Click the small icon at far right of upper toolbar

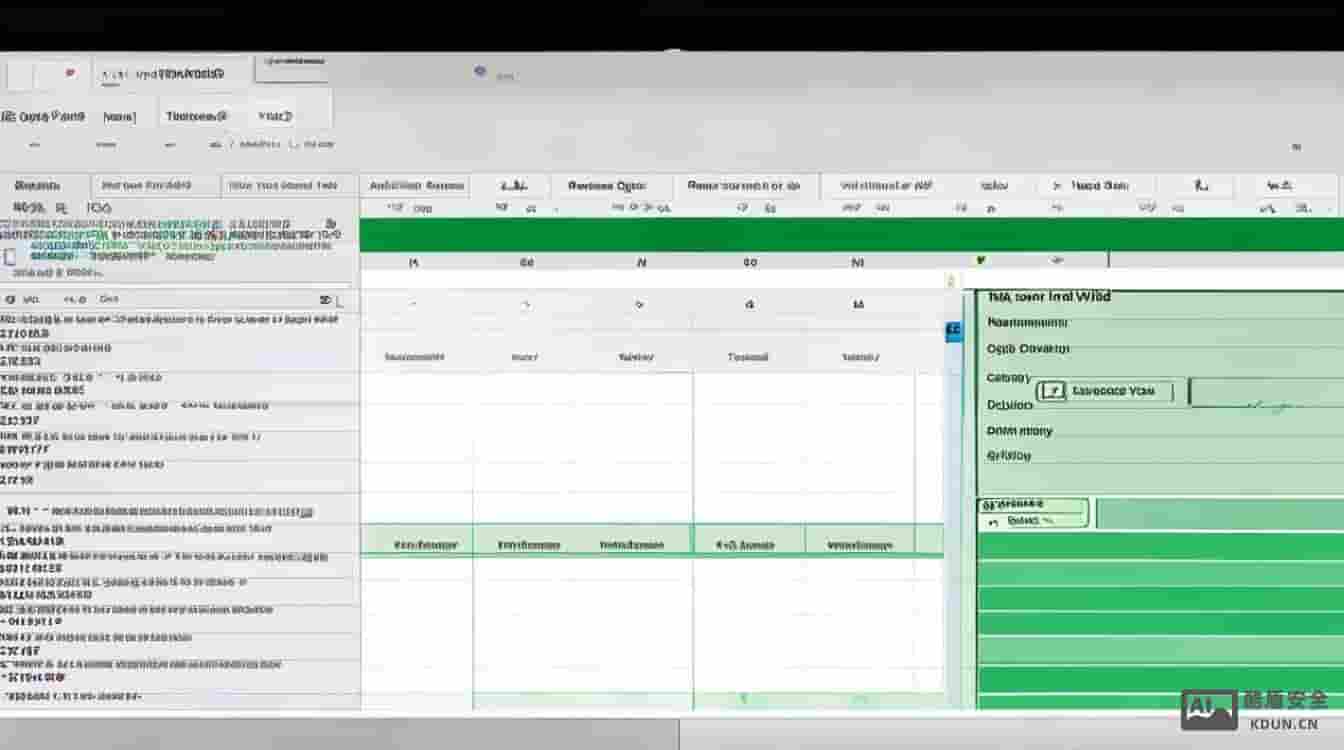click(1296, 147)
